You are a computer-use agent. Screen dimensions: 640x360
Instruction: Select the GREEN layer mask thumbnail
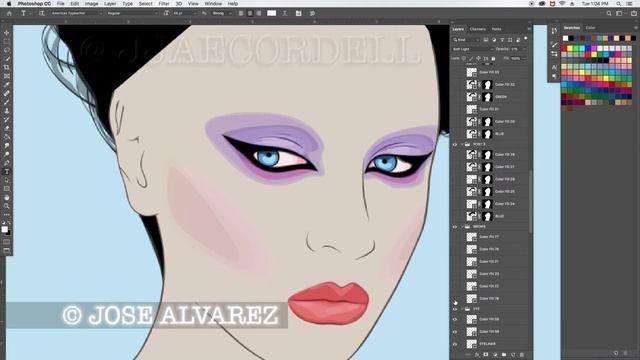coord(487,97)
